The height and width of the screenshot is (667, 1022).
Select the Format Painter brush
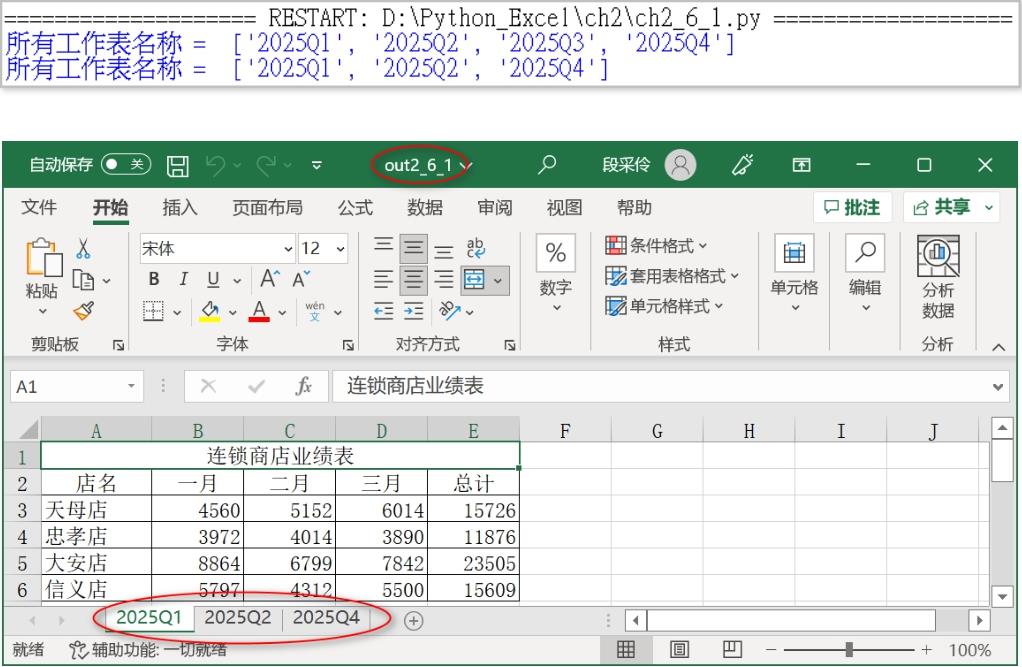84,312
